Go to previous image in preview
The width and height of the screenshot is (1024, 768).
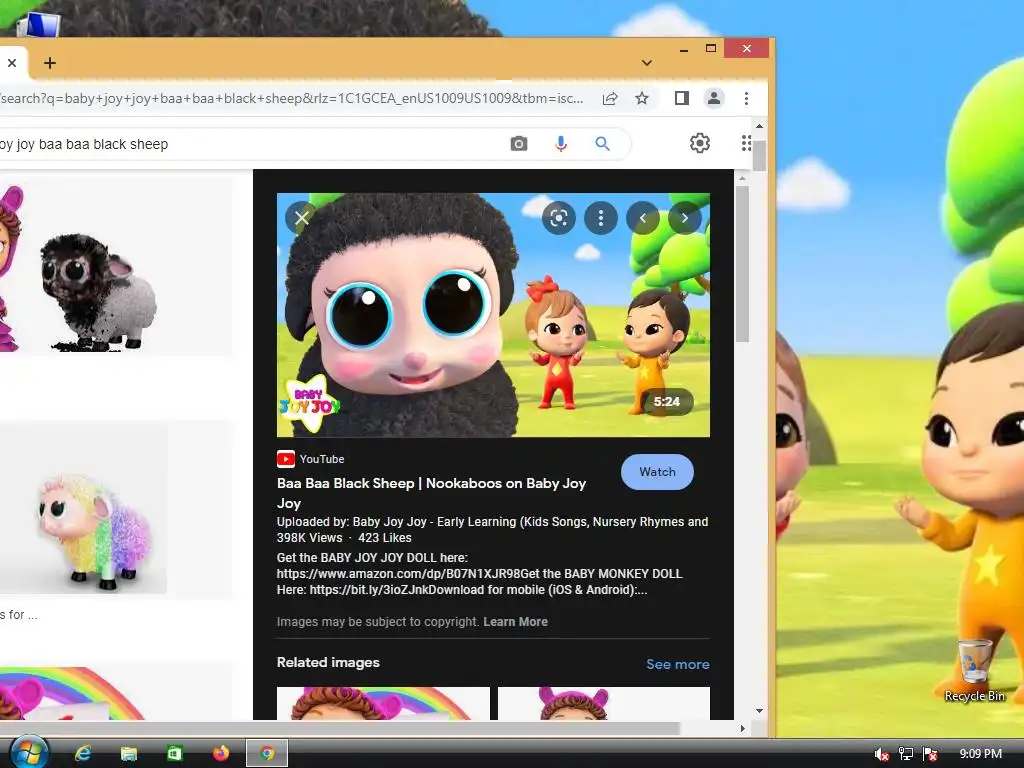pos(643,218)
